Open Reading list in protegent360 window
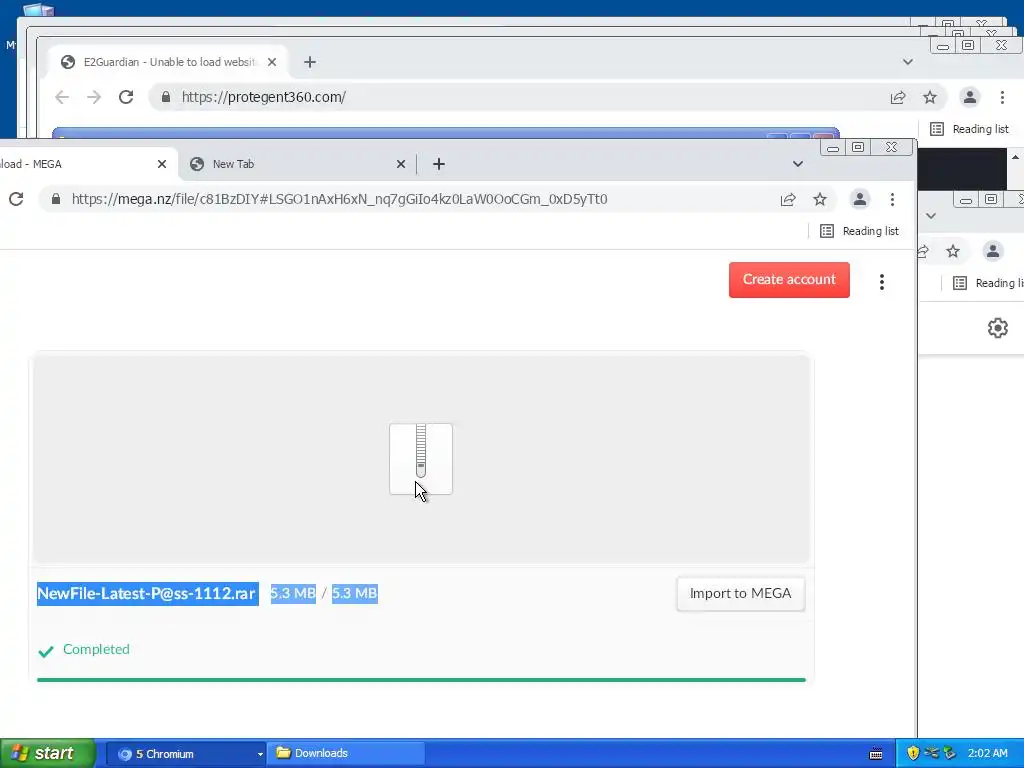1024x768 pixels. pyautogui.click(x=970, y=129)
